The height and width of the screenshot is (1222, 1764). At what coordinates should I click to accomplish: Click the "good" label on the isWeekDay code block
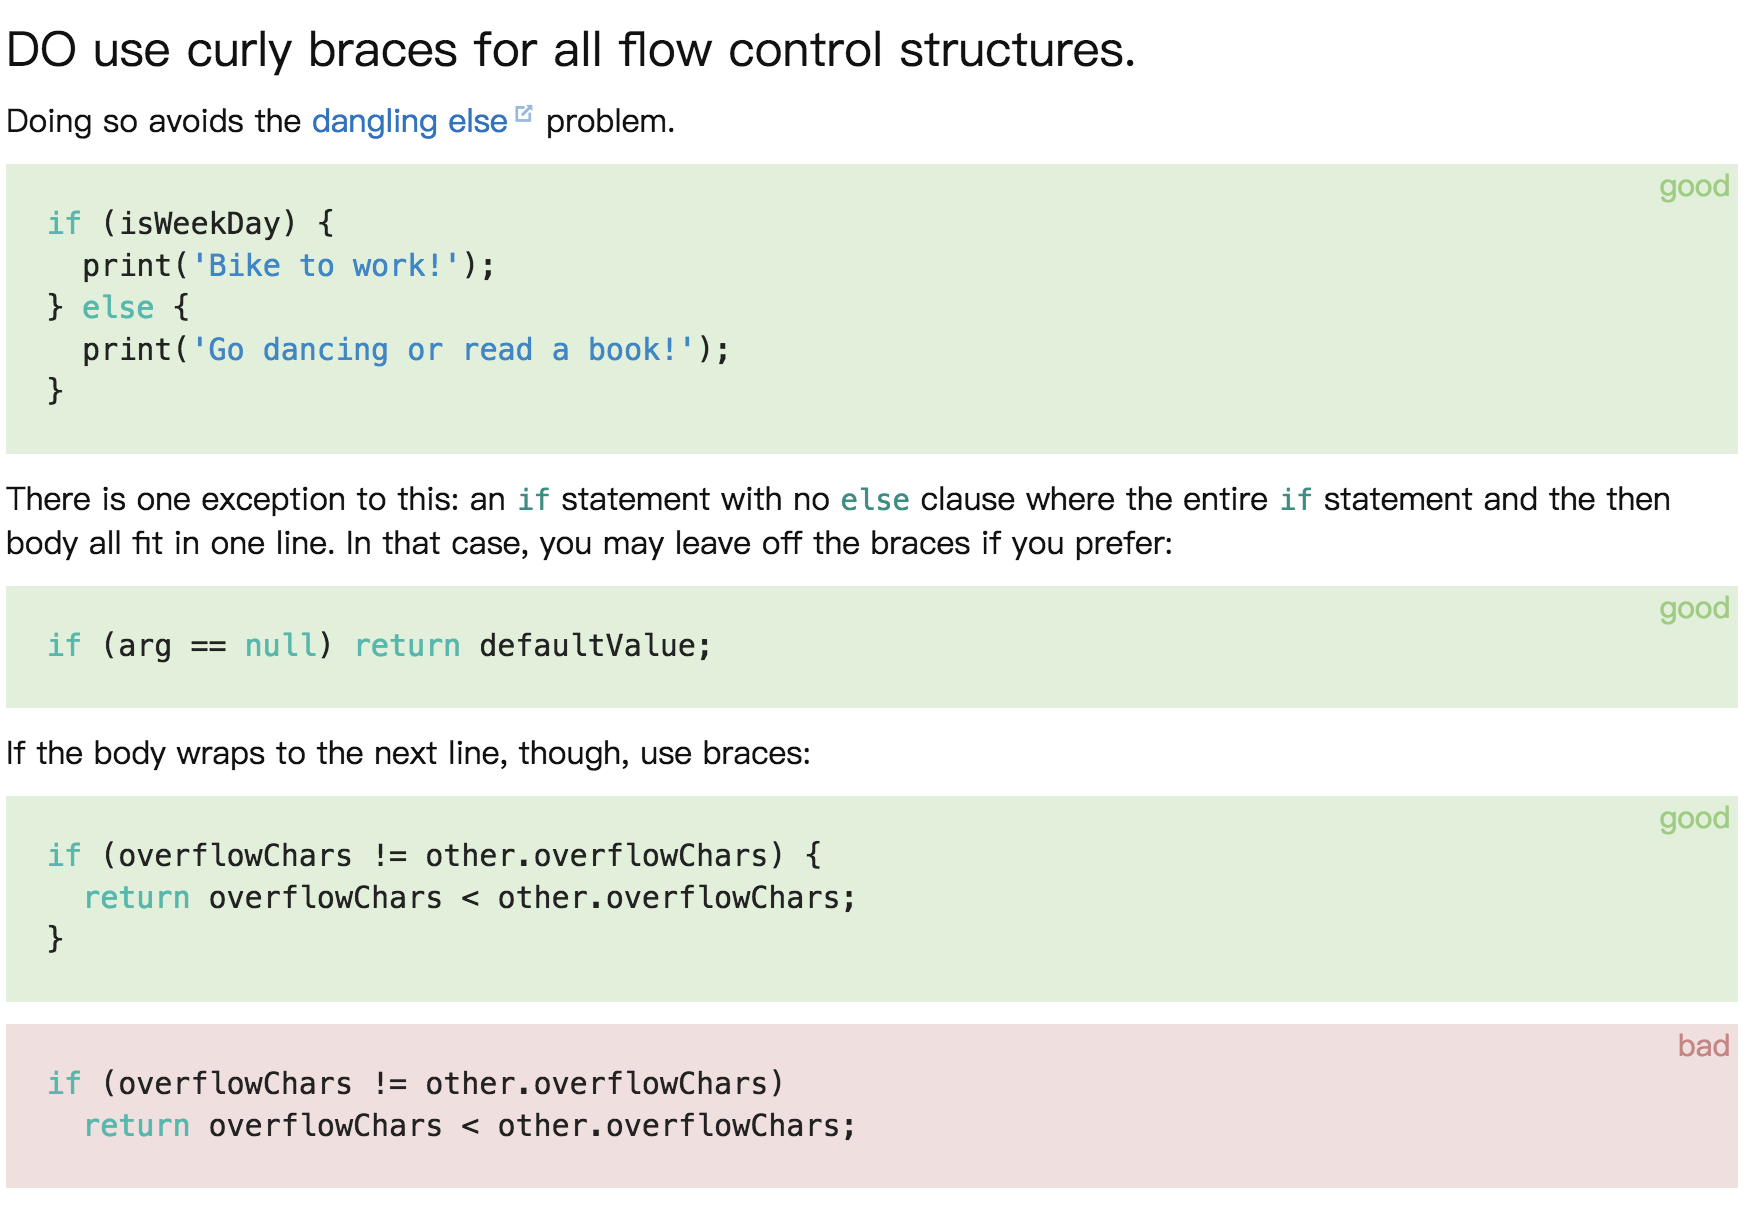point(1693,186)
